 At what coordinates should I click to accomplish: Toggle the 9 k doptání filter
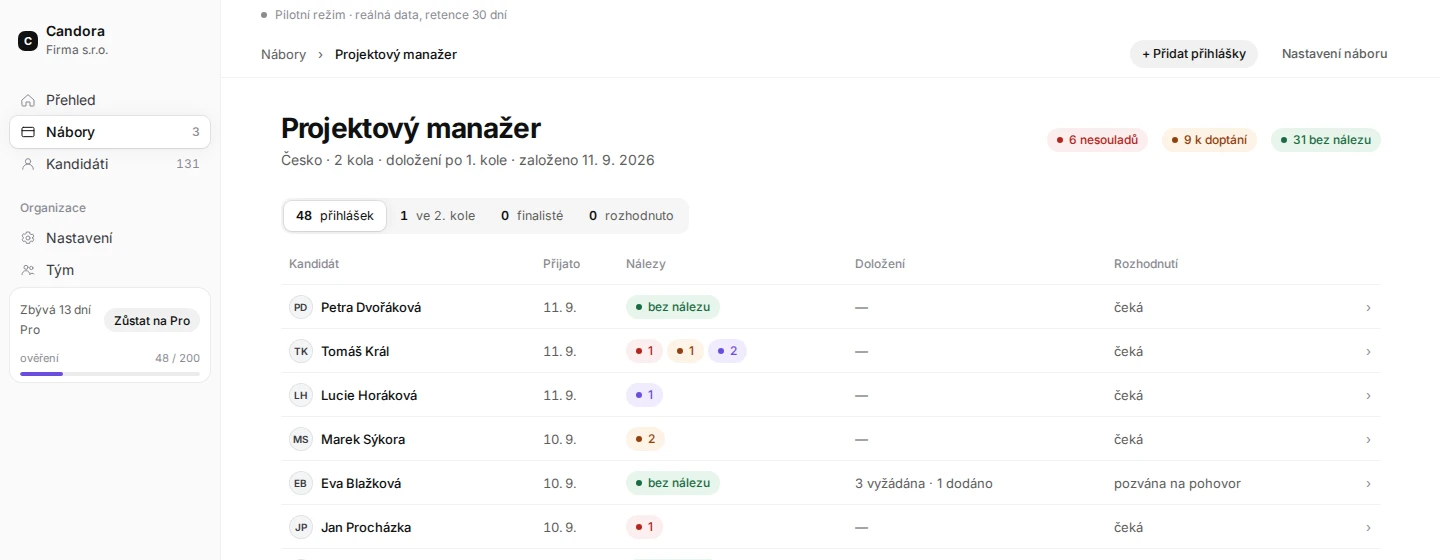1209,140
